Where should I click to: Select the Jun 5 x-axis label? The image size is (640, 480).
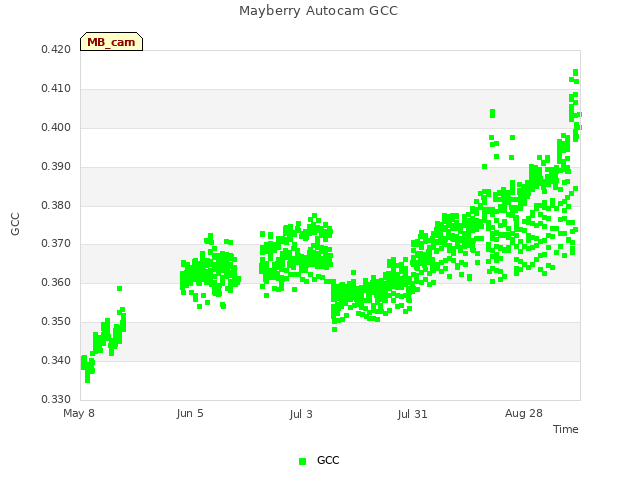[190, 413]
